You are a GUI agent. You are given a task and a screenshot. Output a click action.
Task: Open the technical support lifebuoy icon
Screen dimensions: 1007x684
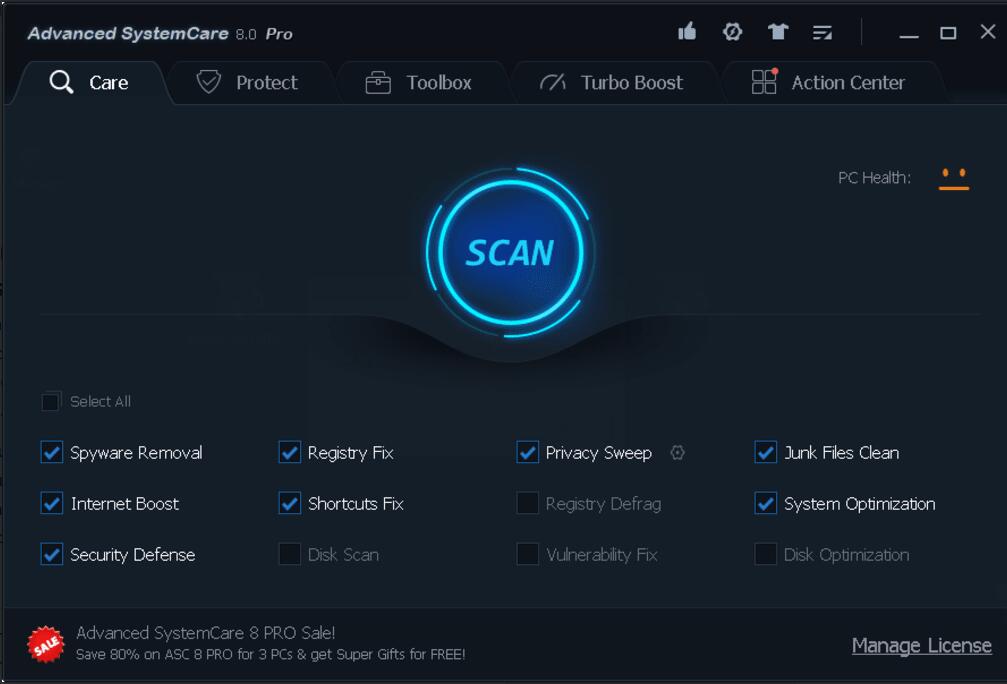coord(732,32)
